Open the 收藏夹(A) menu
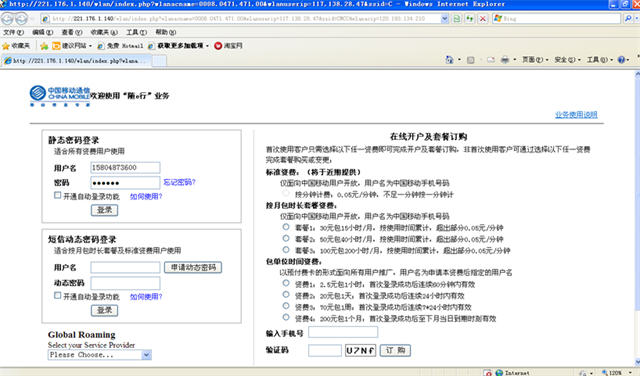This screenshot has height=376, width=640. coord(104,32)
